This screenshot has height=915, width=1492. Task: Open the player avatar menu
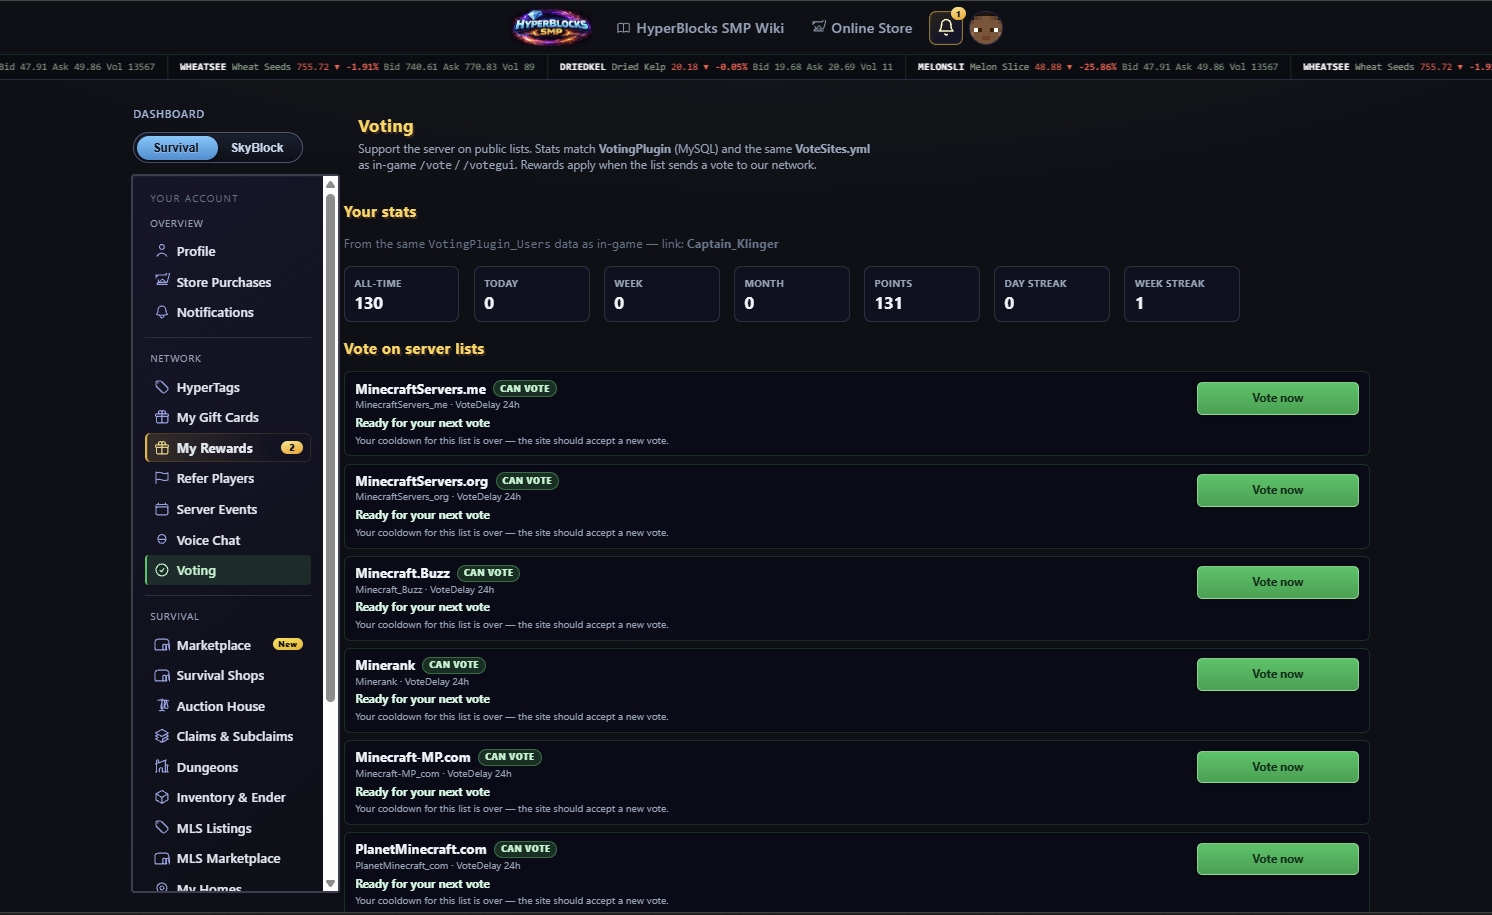coord(986,28)
